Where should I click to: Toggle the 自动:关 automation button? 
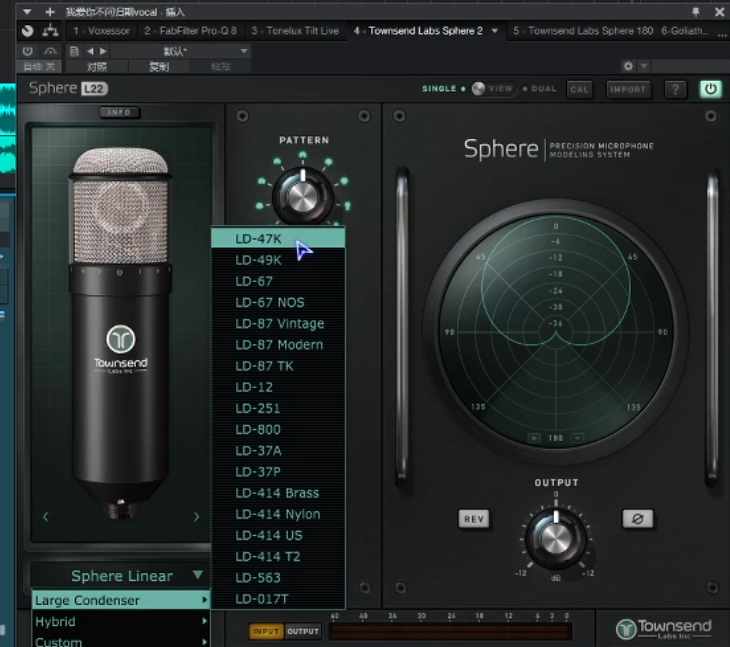pos(40,67)
